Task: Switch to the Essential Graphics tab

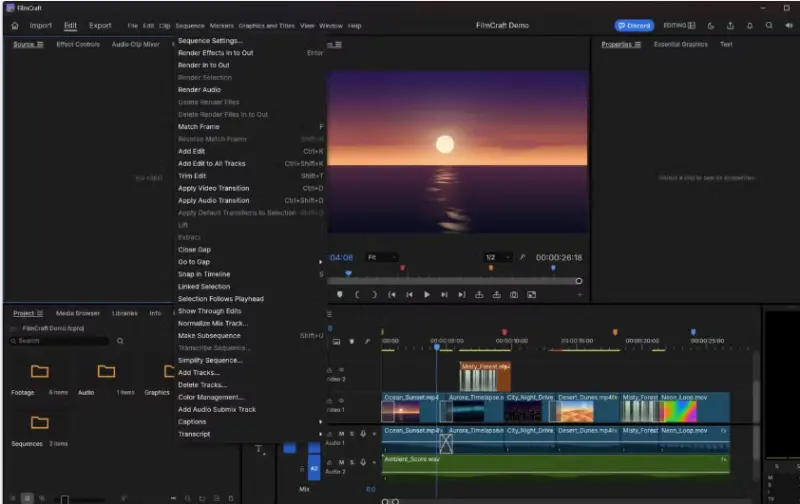Action: tap(681, 44)
